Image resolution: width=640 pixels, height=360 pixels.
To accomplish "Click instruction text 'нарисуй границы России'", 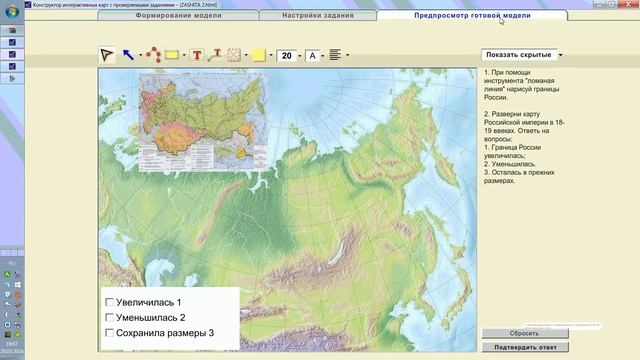I will click(522, 93).
